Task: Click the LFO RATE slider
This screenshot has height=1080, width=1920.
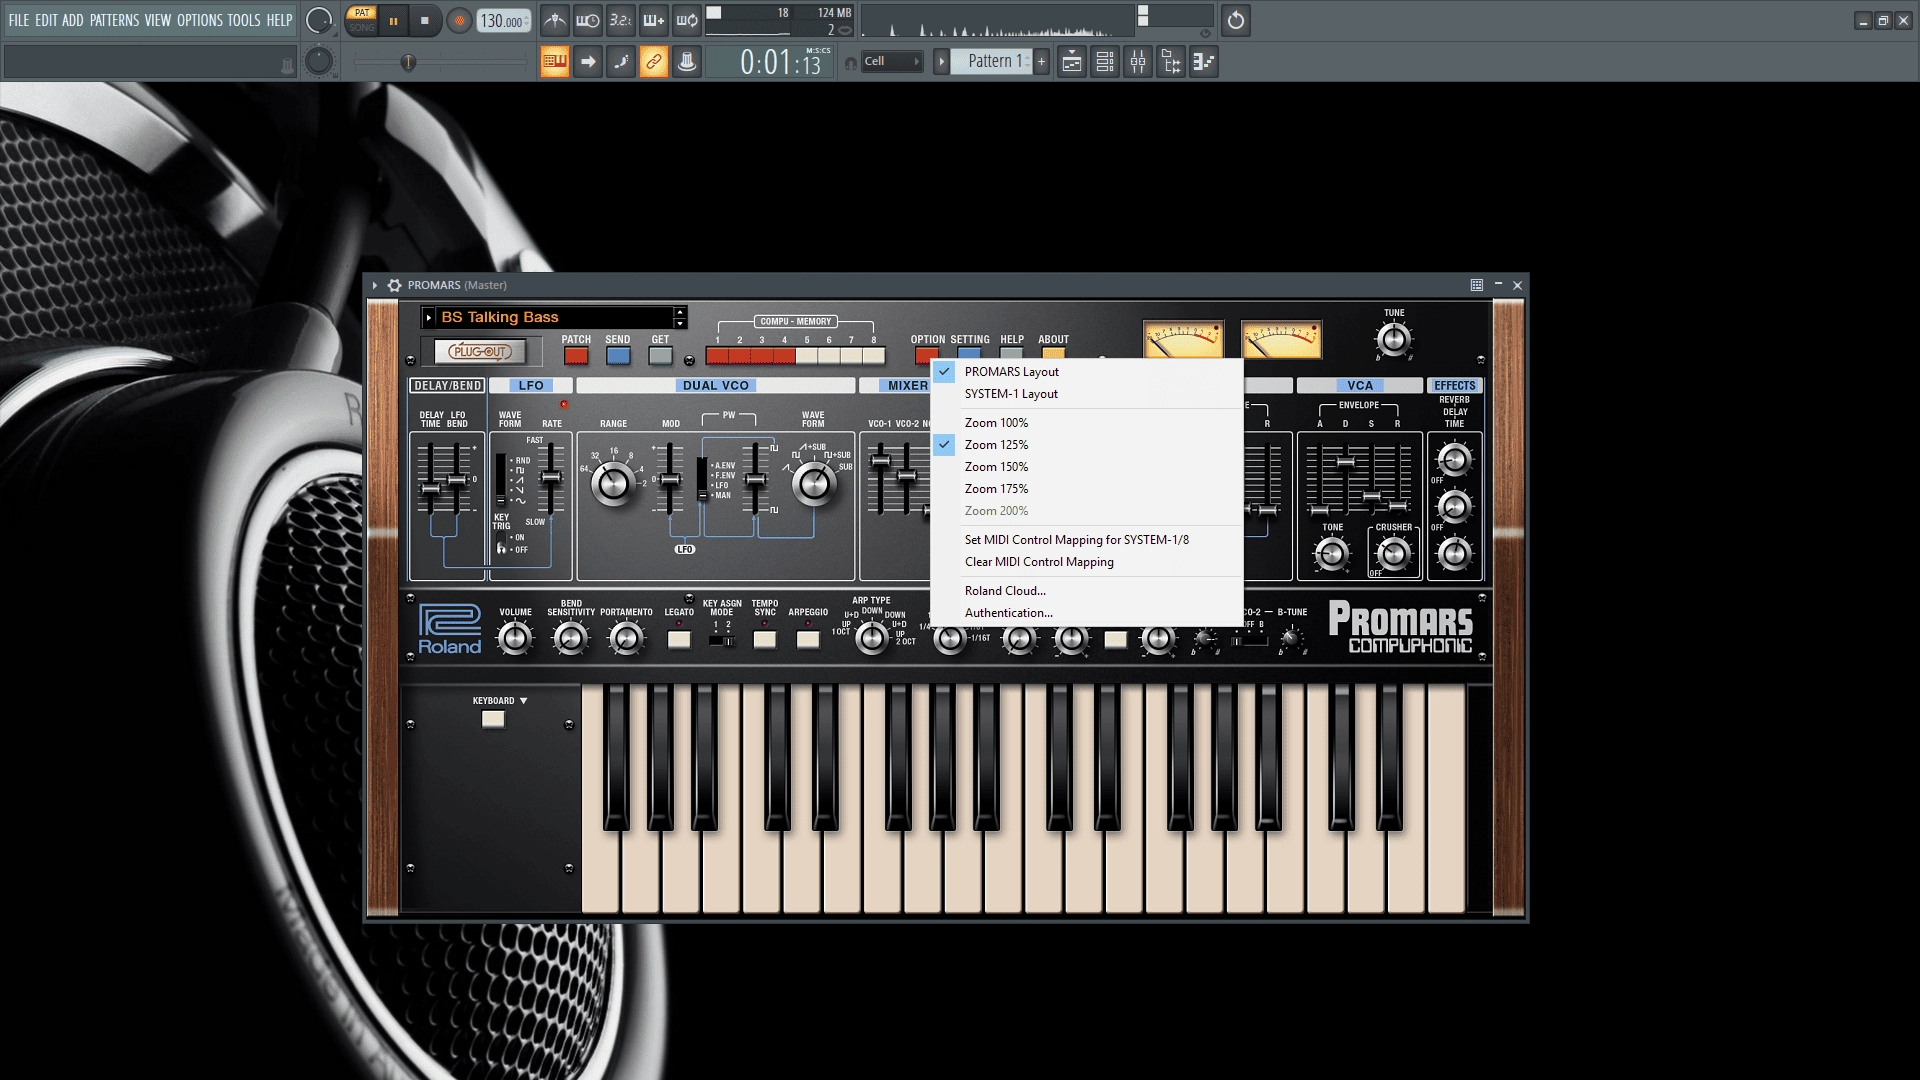Action: [550, 478]
